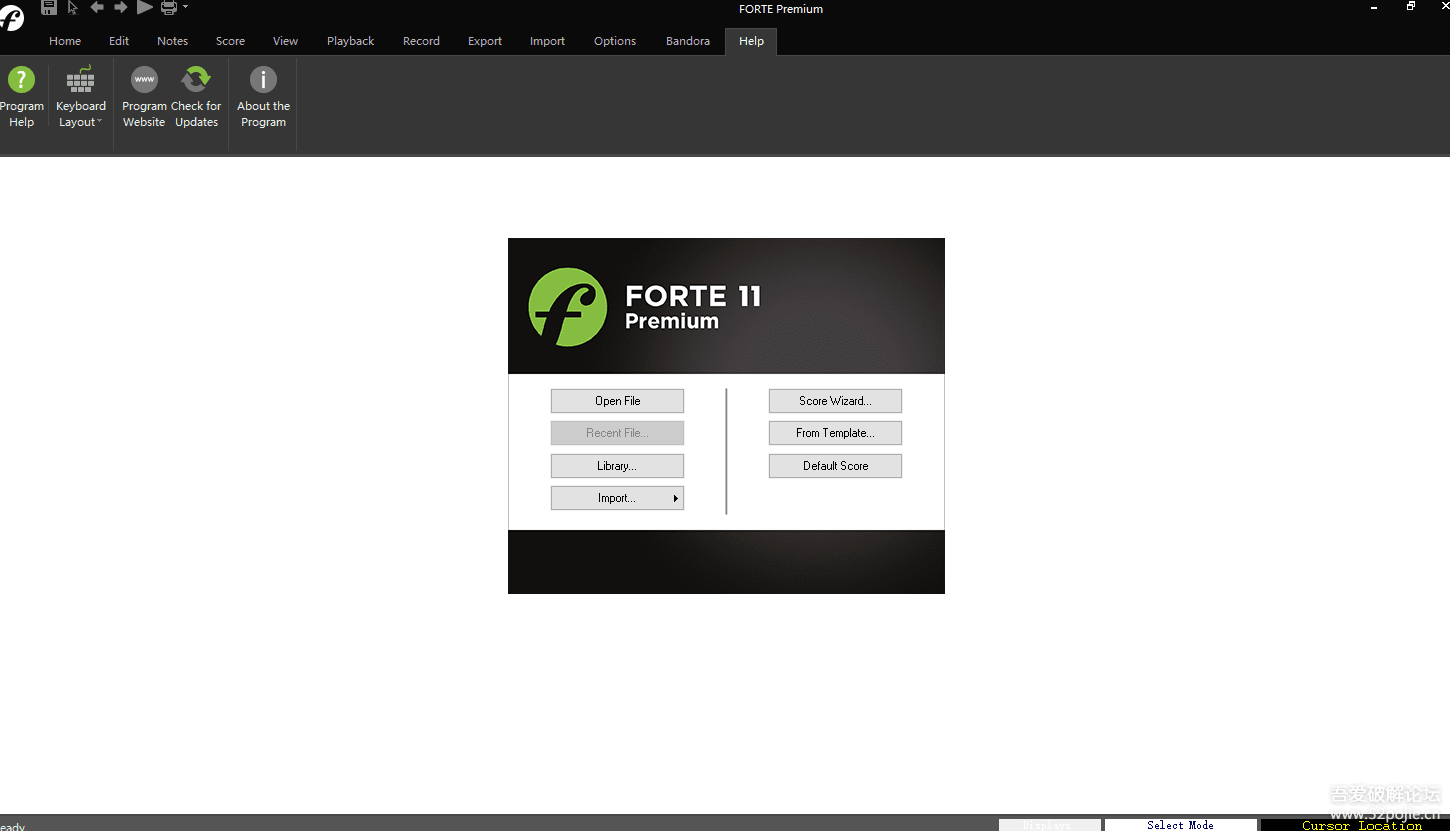Open the Notes tab
Viewport: 1450px width, 831px height.
172,41
